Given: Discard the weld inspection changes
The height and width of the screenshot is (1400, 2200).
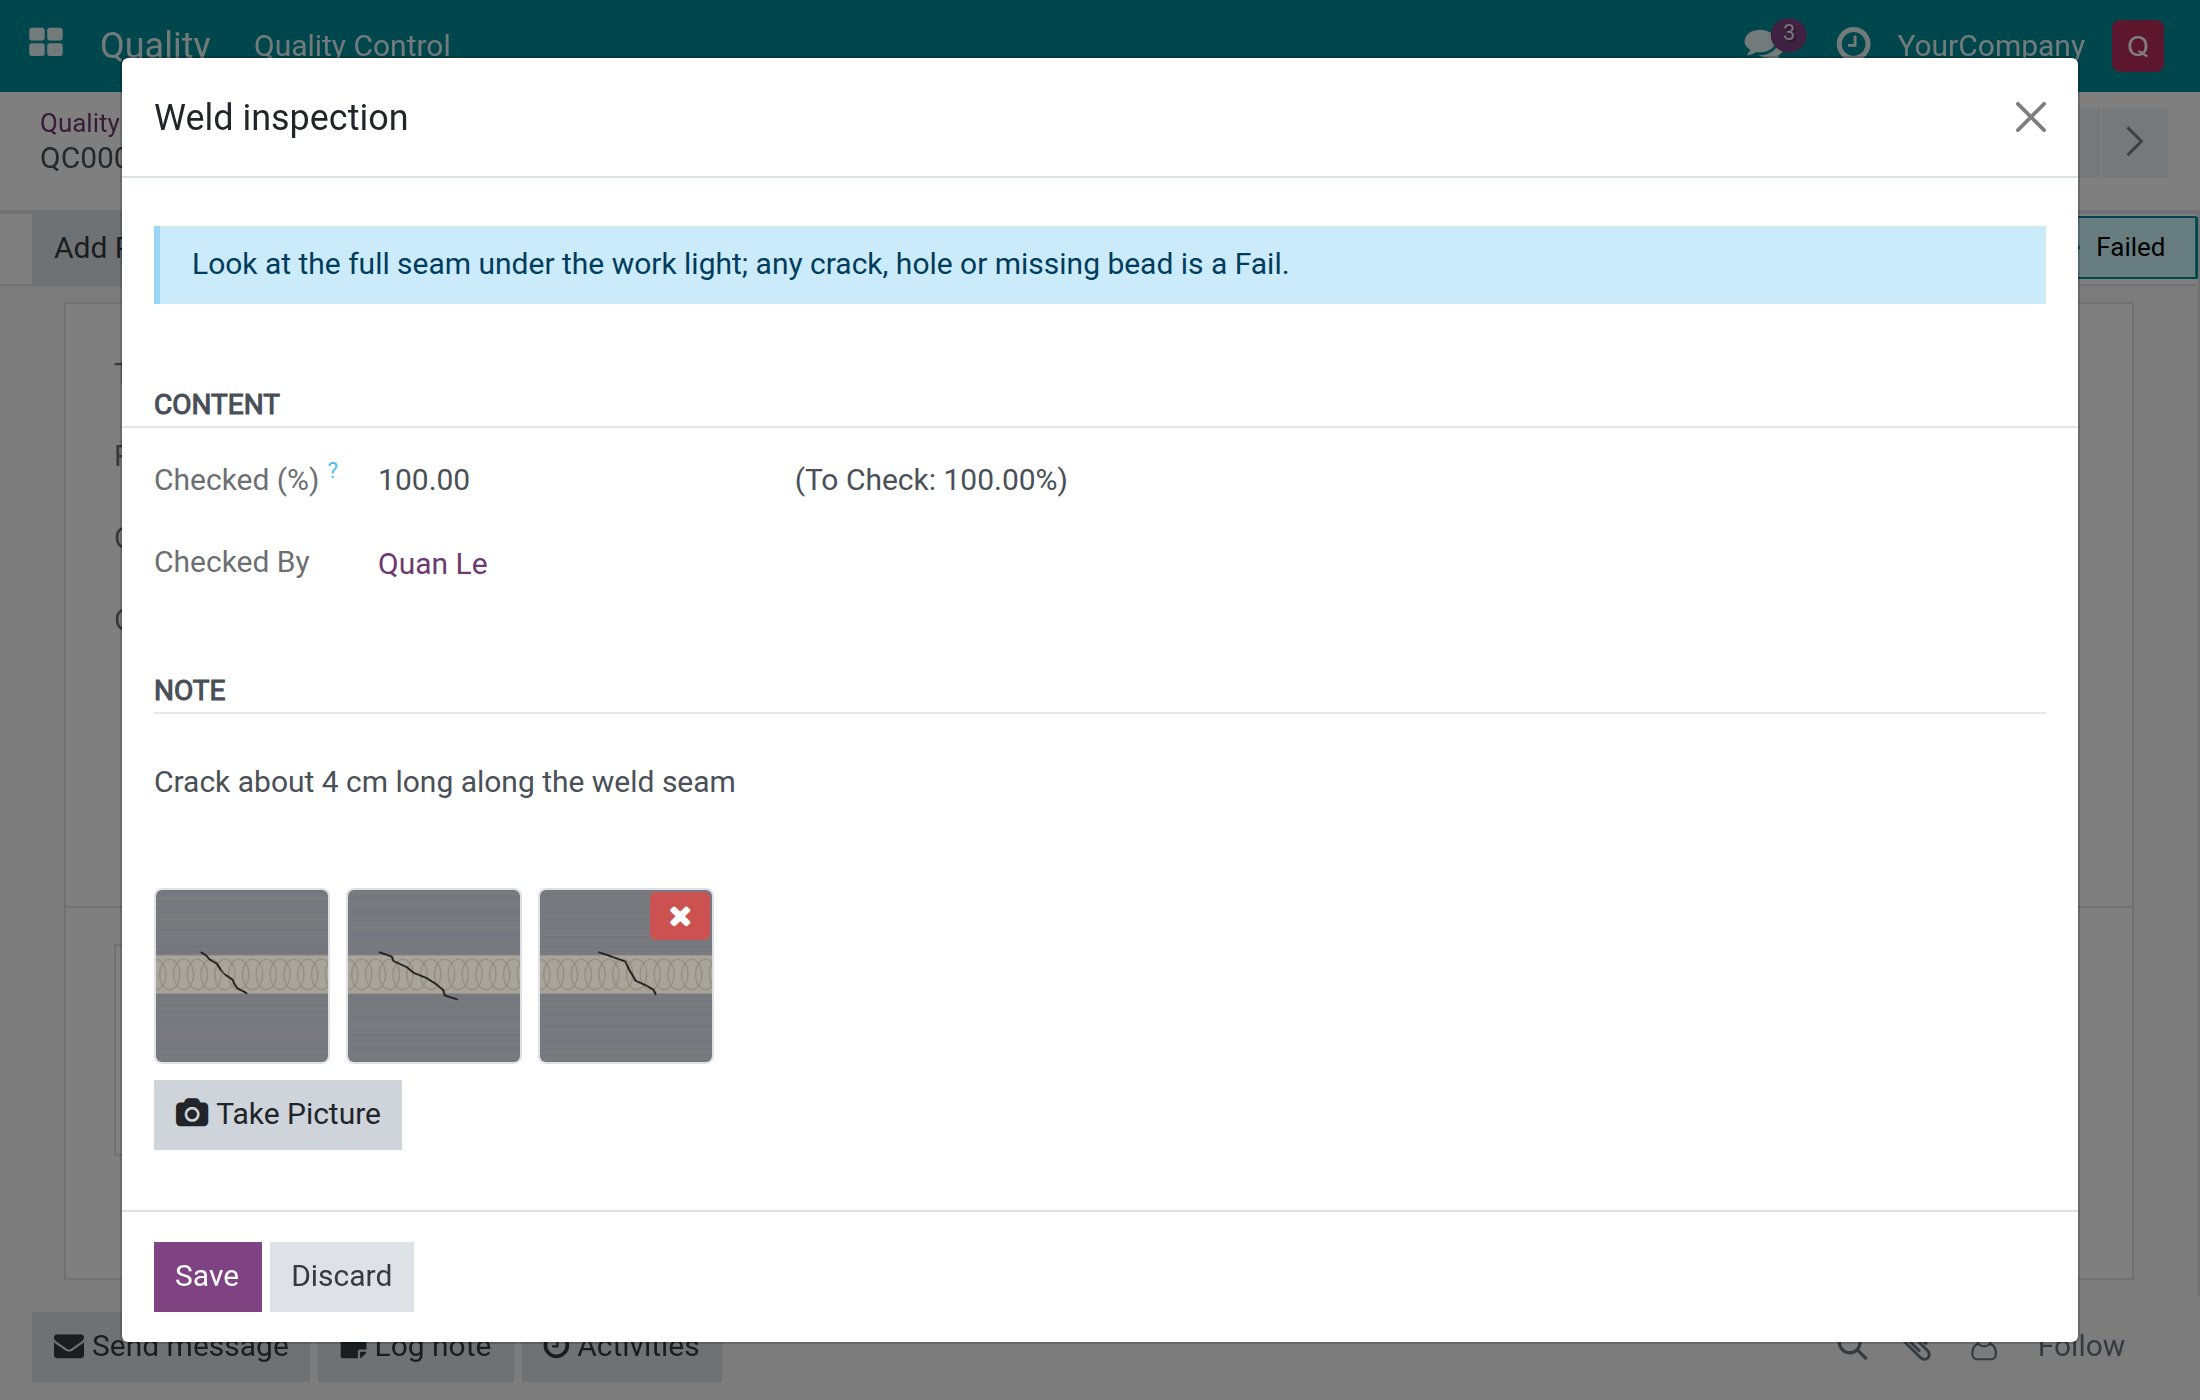Looking at the screenshot, I should pos(341,1276).
